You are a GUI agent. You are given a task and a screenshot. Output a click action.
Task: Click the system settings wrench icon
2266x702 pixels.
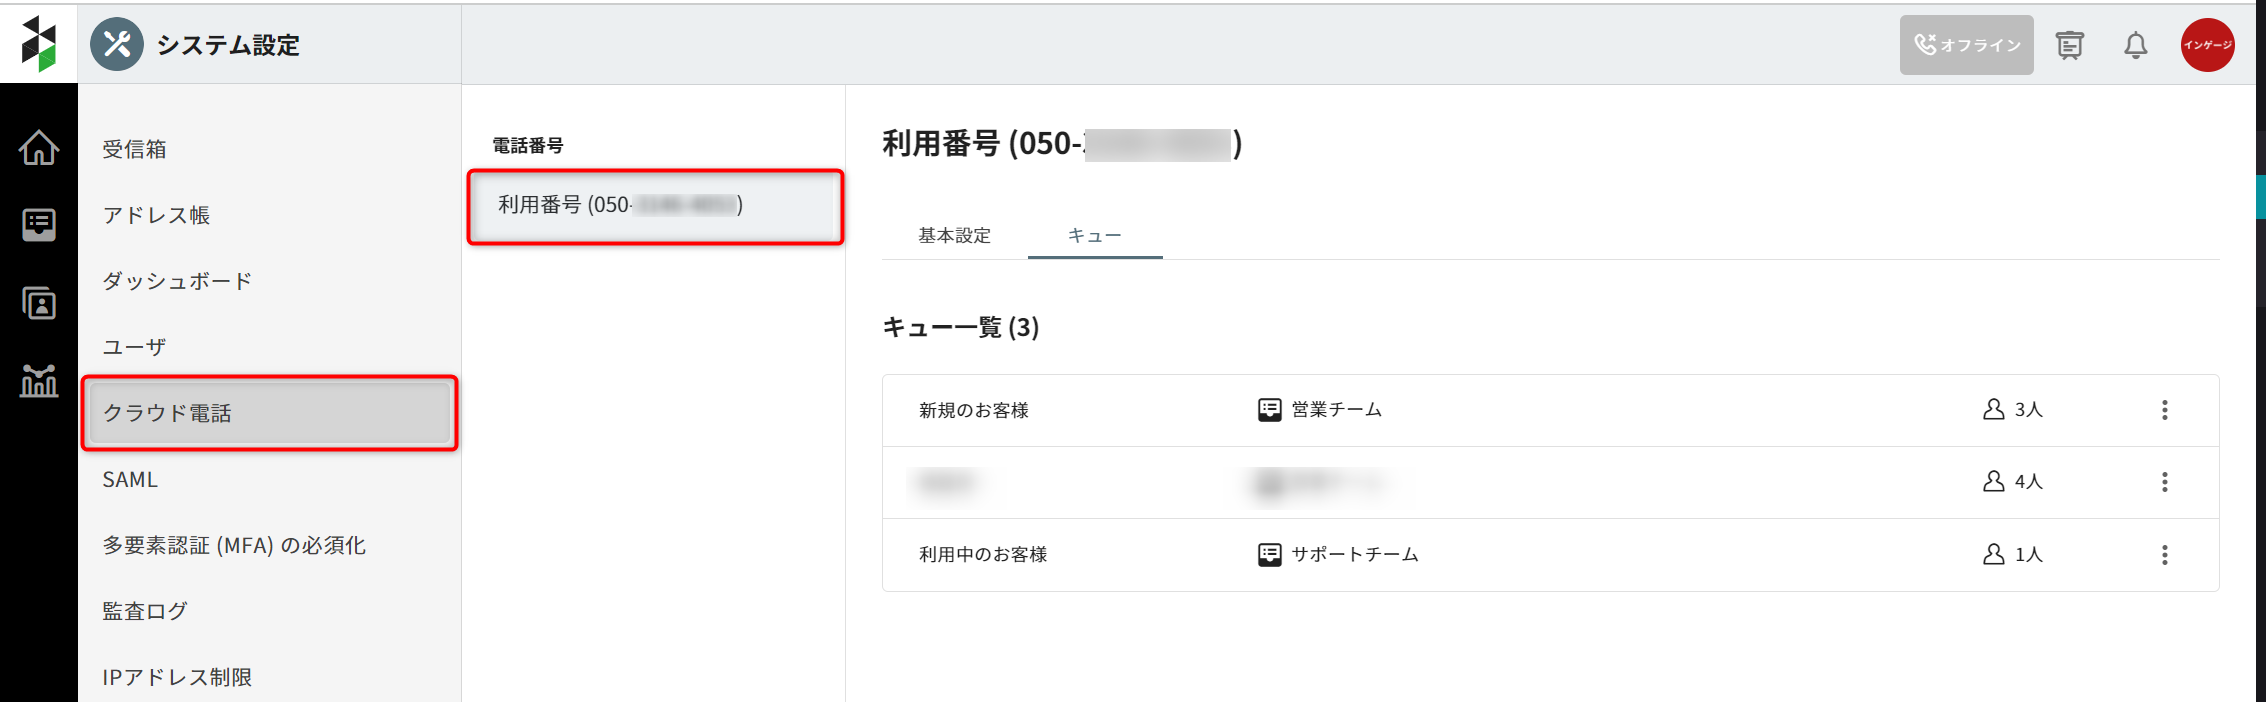[117, 44]
